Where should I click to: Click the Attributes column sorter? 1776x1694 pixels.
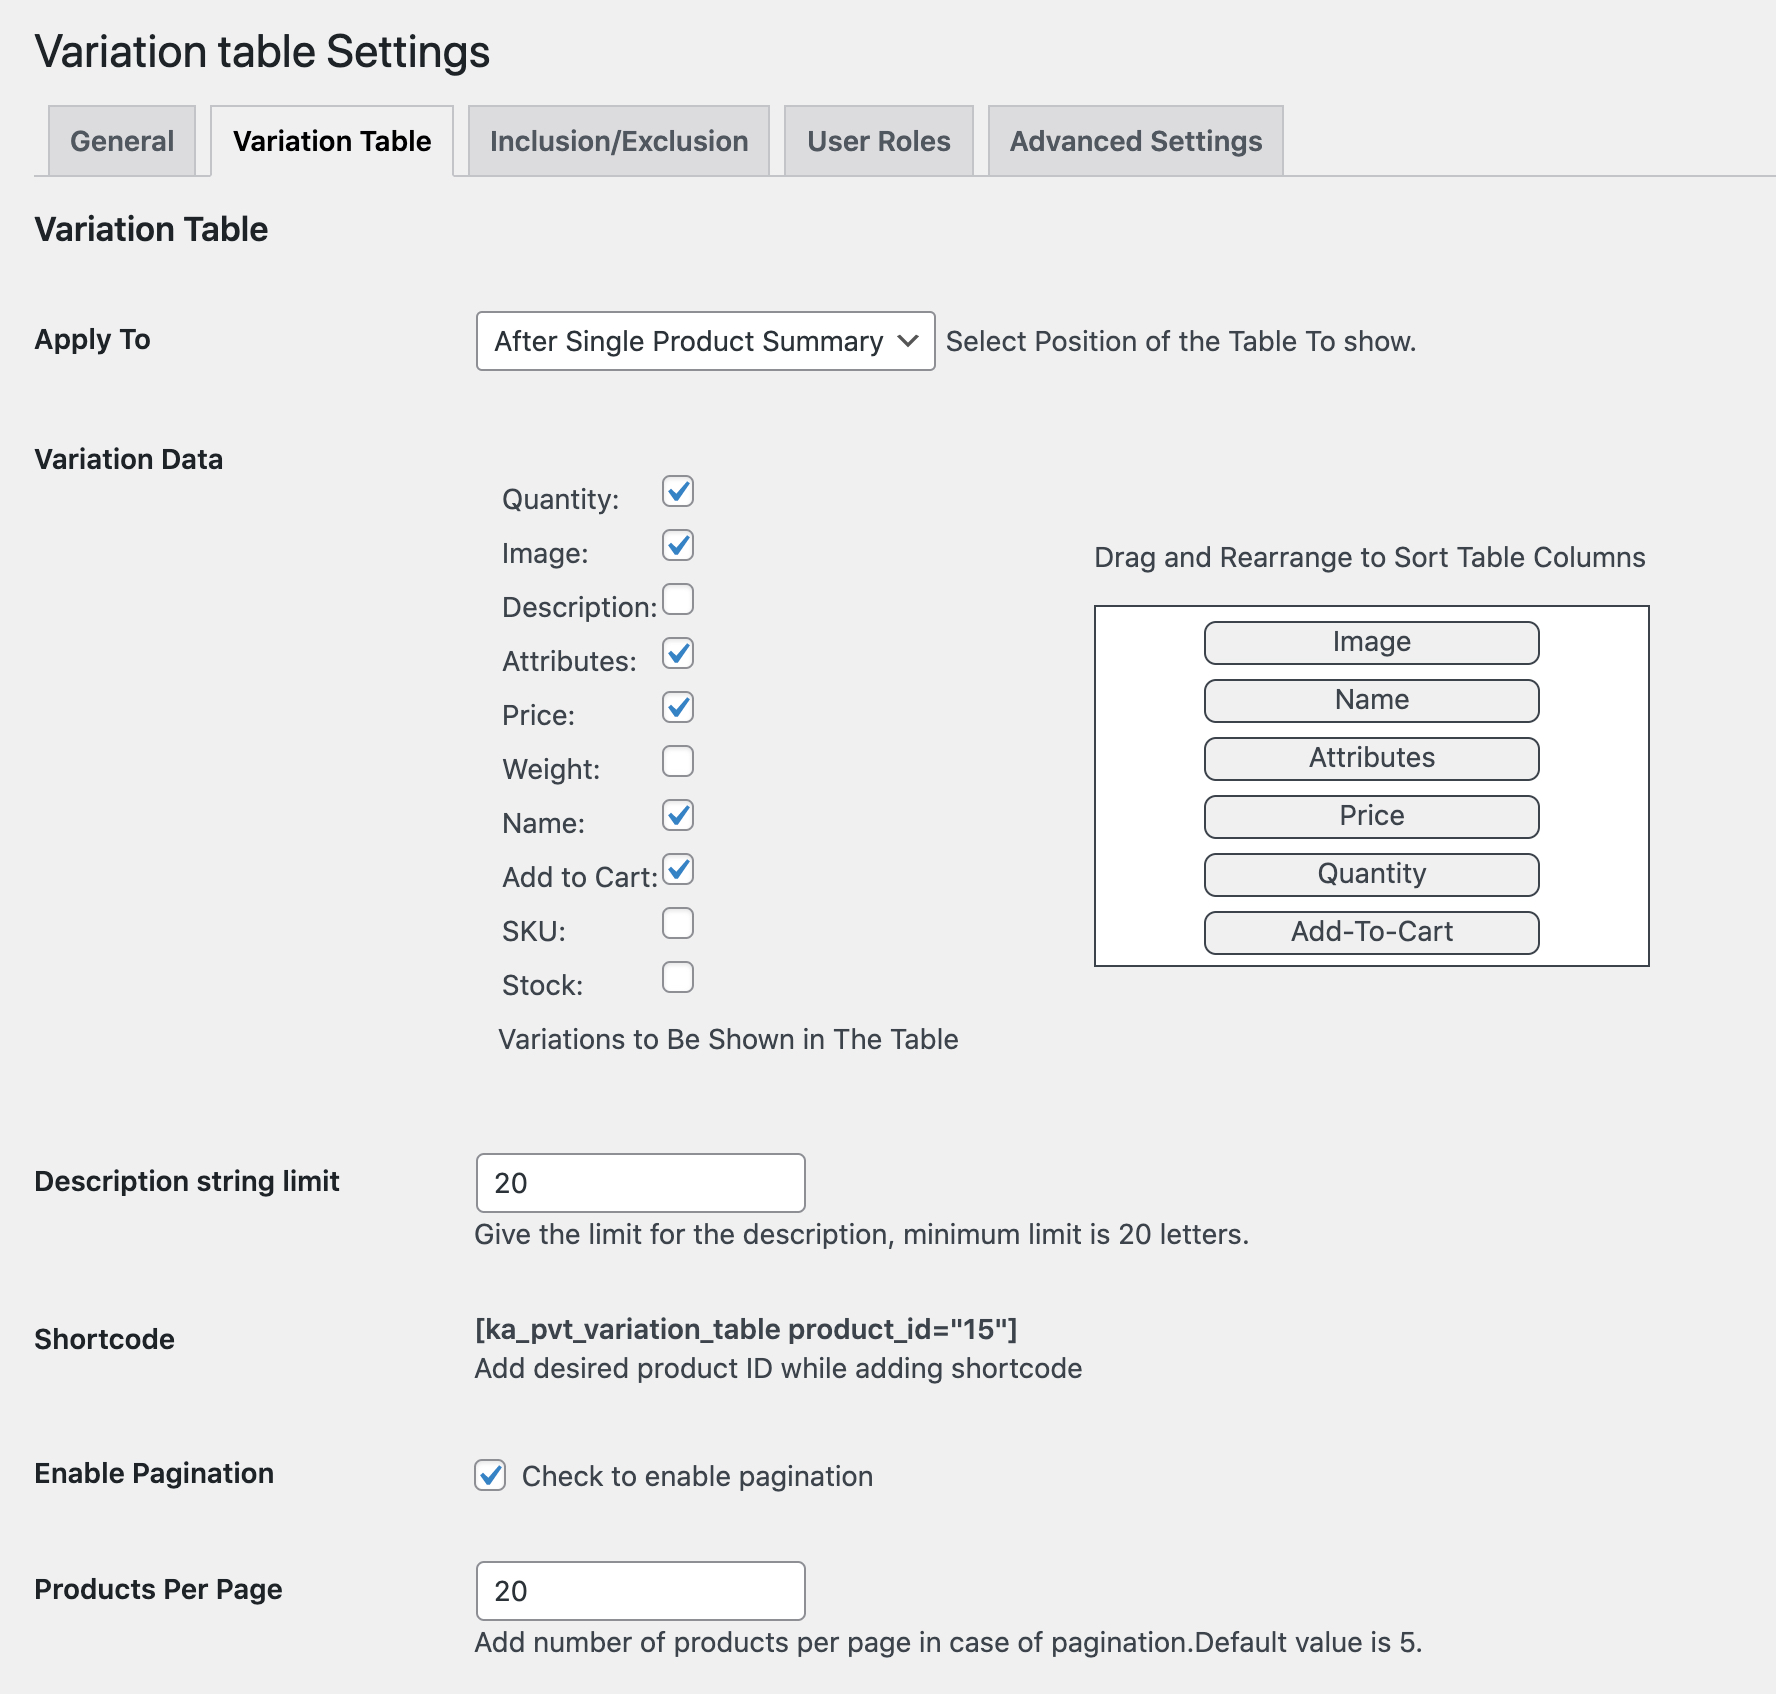click(x=1371, y=758)
